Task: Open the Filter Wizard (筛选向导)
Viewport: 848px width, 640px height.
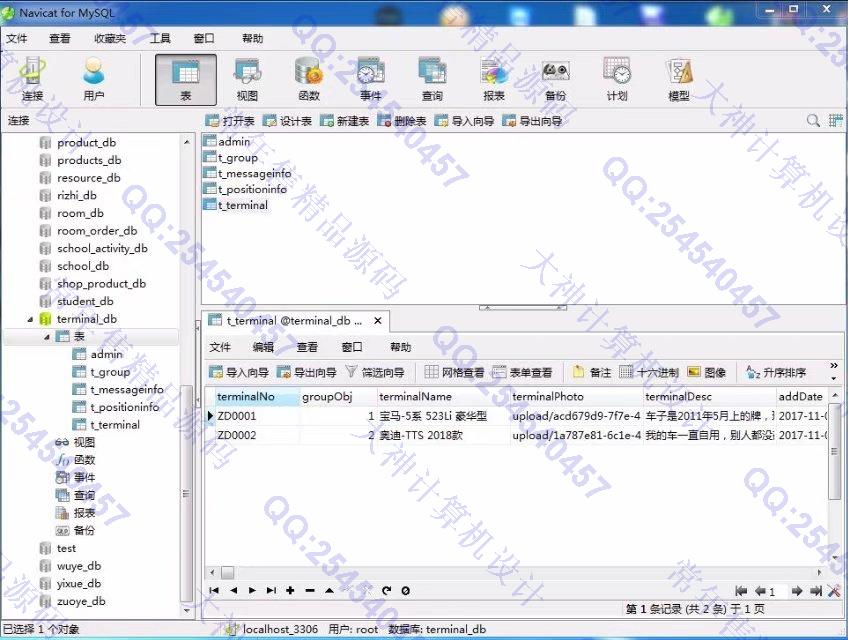Action: [375, 372]
